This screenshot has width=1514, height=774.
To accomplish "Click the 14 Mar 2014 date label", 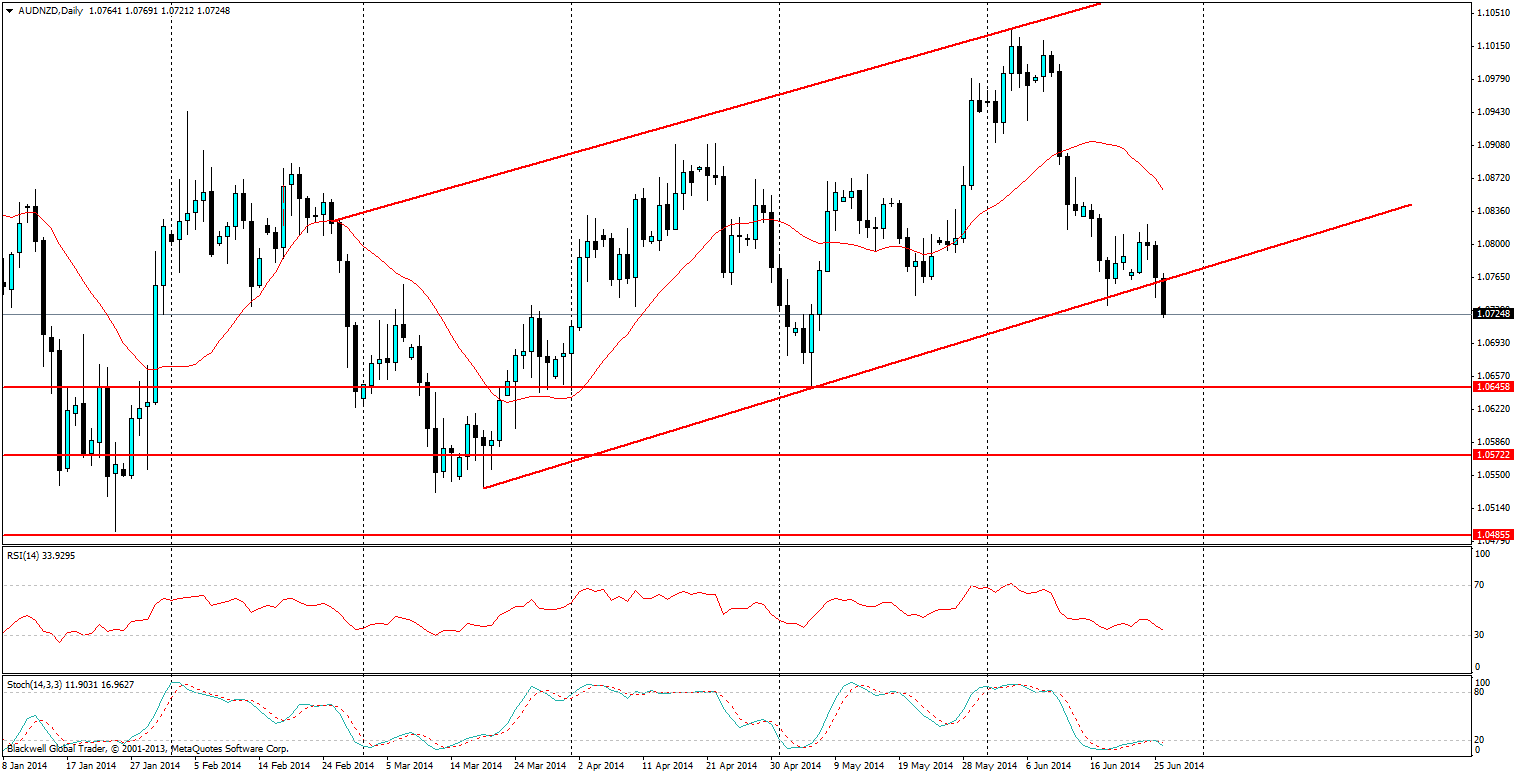I will [476, 766].
